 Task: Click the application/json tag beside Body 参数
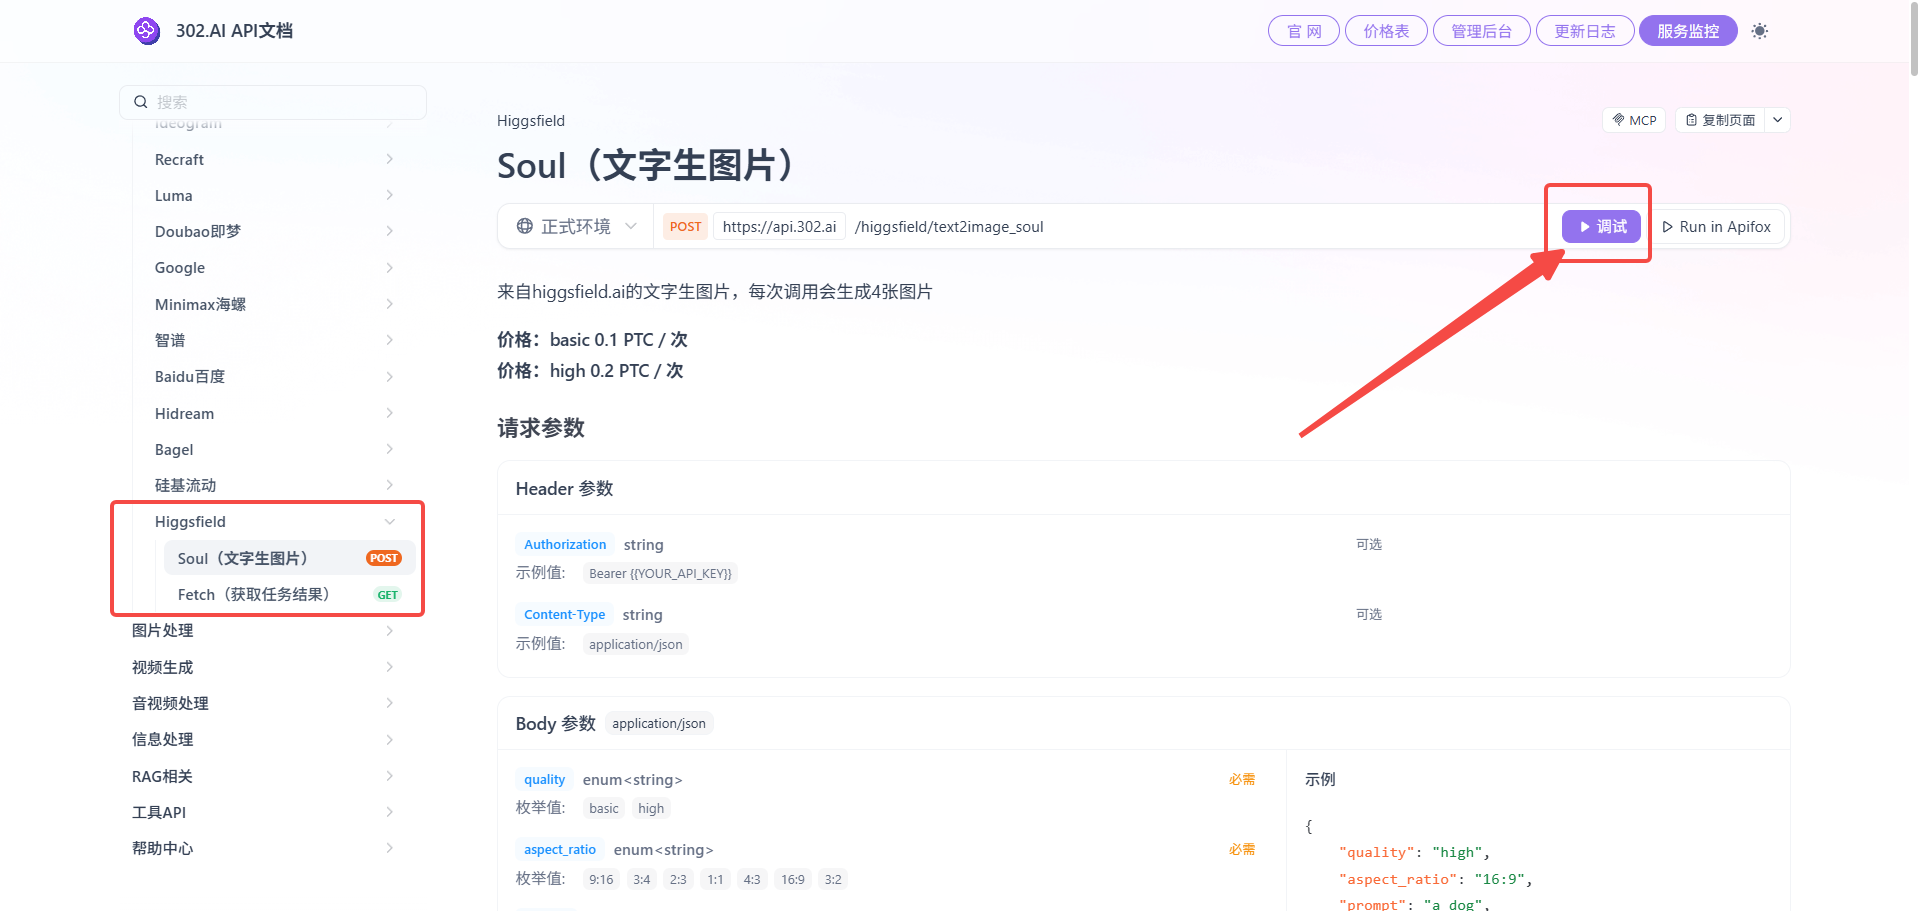659,724
